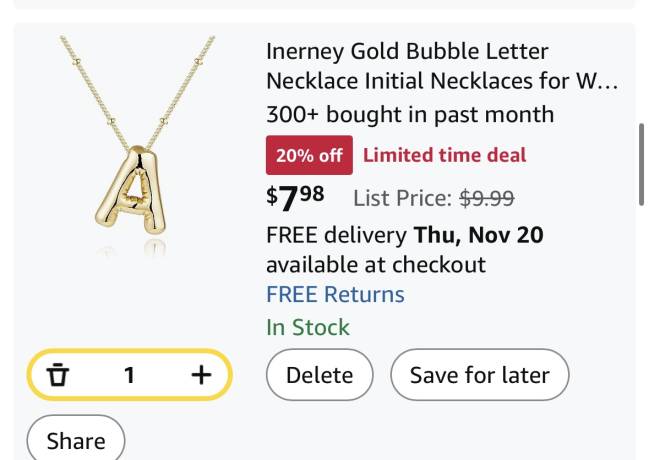This screenshot has width=649, height=460.
Task: Click the List Price label
Action: pyautogui.click(x=402, y=198)
